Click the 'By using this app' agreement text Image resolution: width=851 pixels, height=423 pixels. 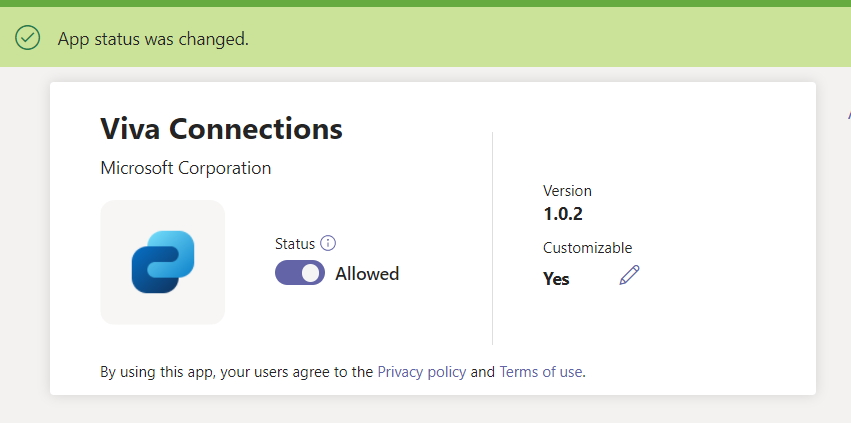[237, 372]
